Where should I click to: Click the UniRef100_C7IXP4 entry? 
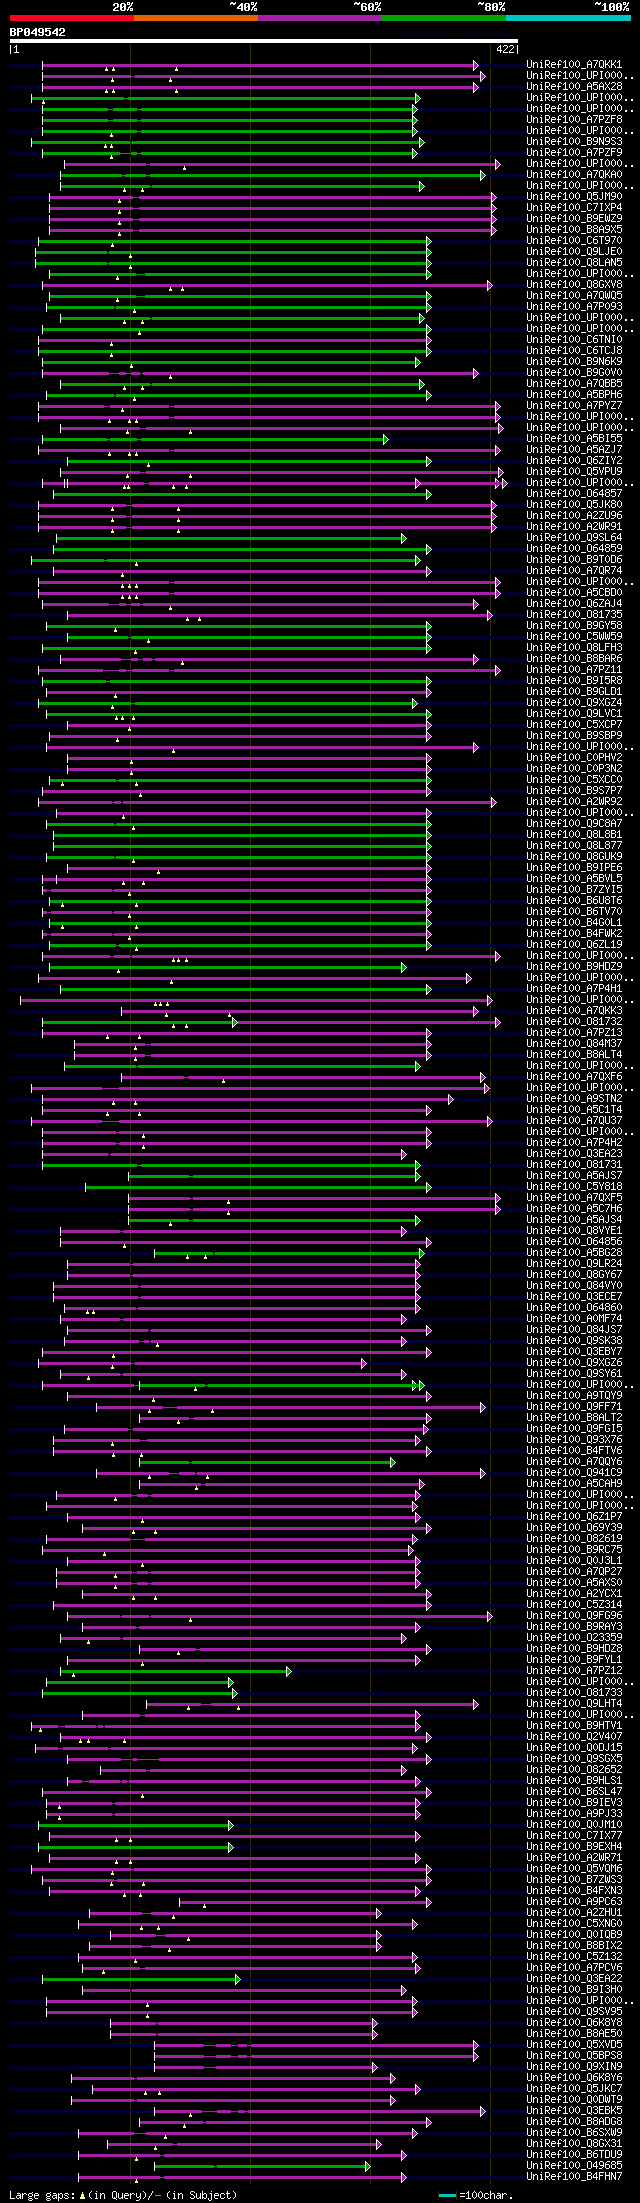point(574,208)
